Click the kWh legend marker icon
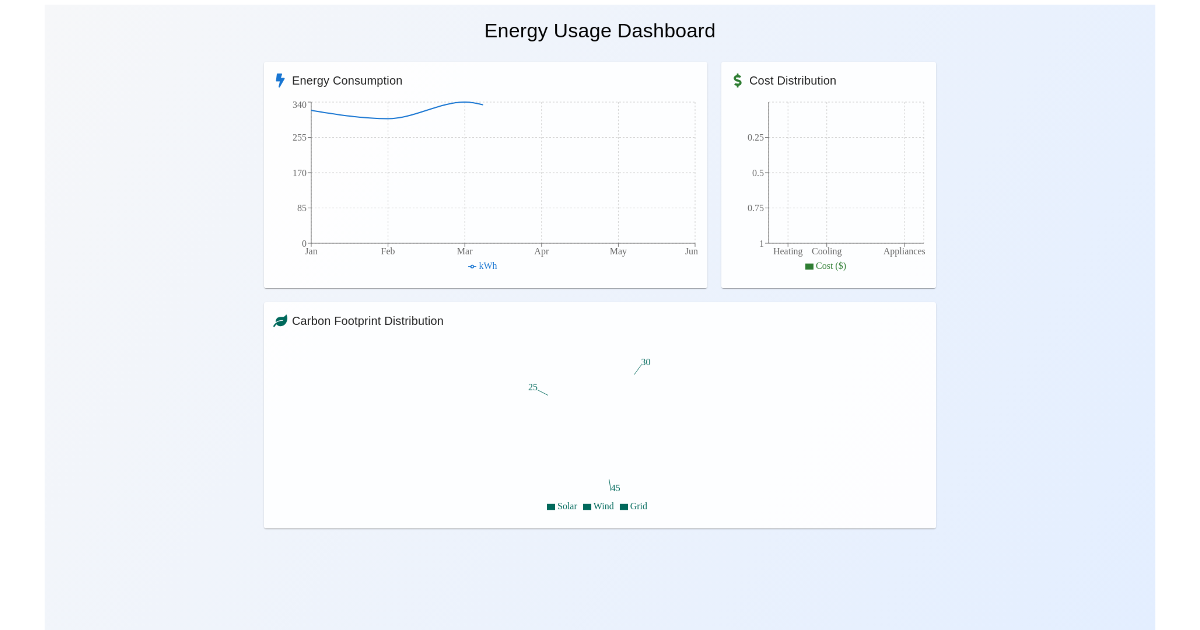The height and width of the screenshot is (630, 1200). tap(472, 266)
